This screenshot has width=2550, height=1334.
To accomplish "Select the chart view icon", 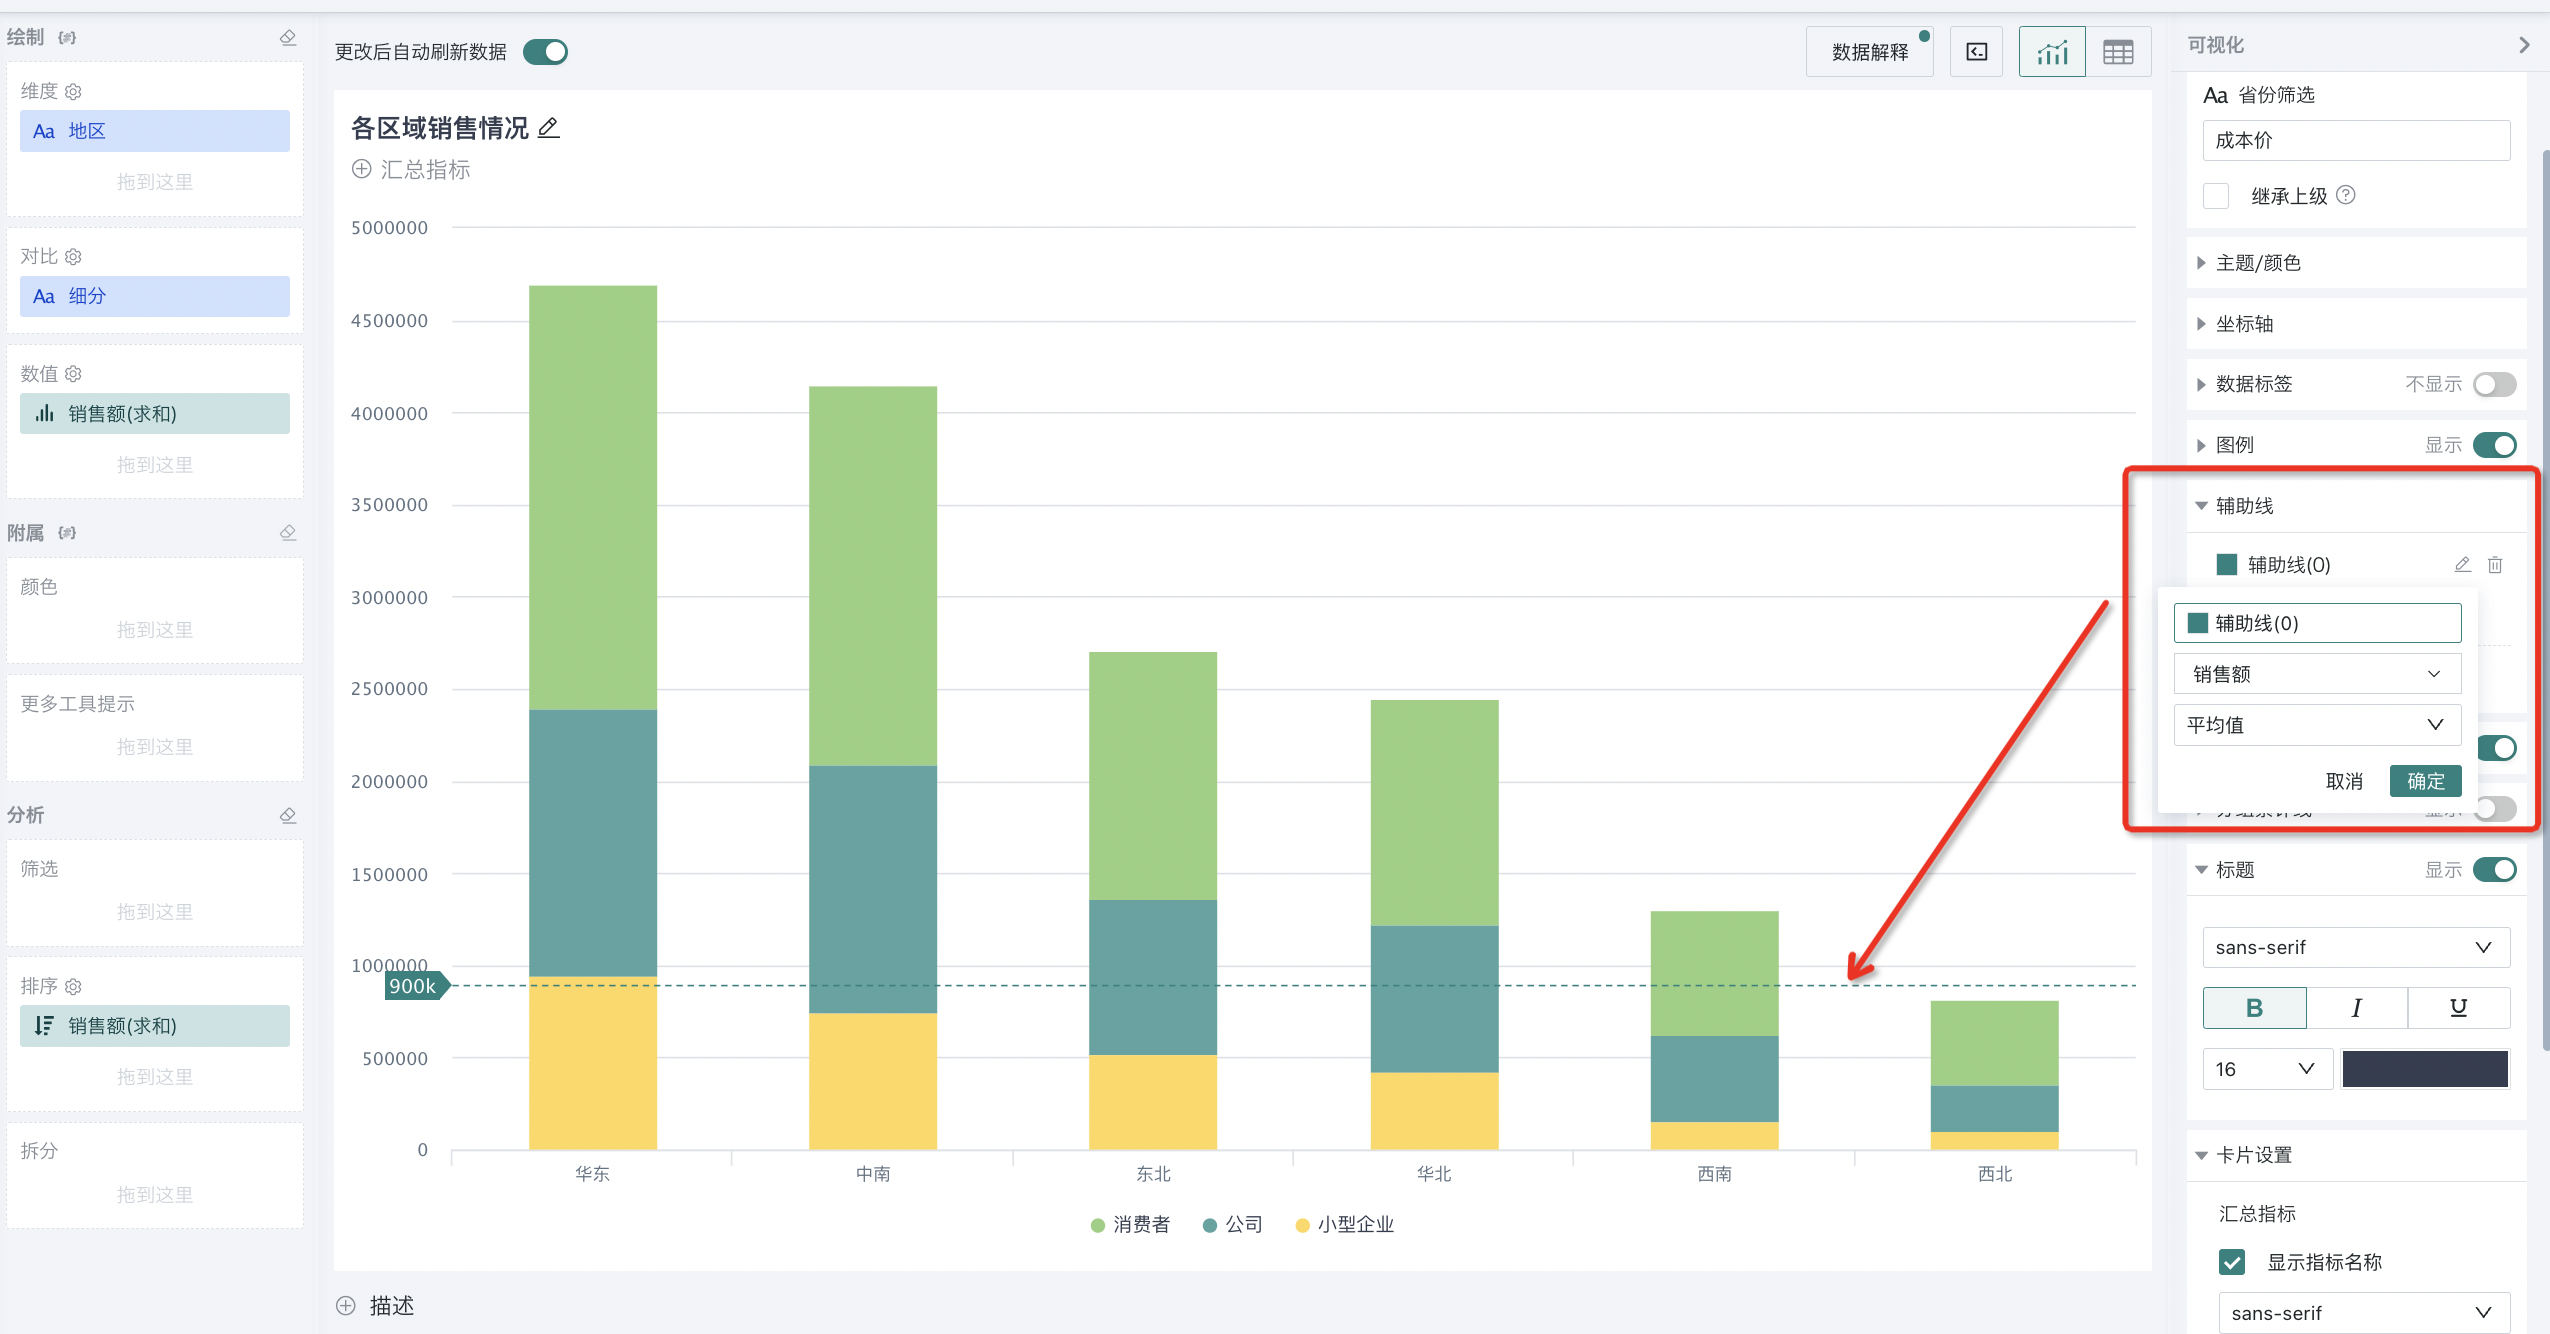I will coord(2051,52).
